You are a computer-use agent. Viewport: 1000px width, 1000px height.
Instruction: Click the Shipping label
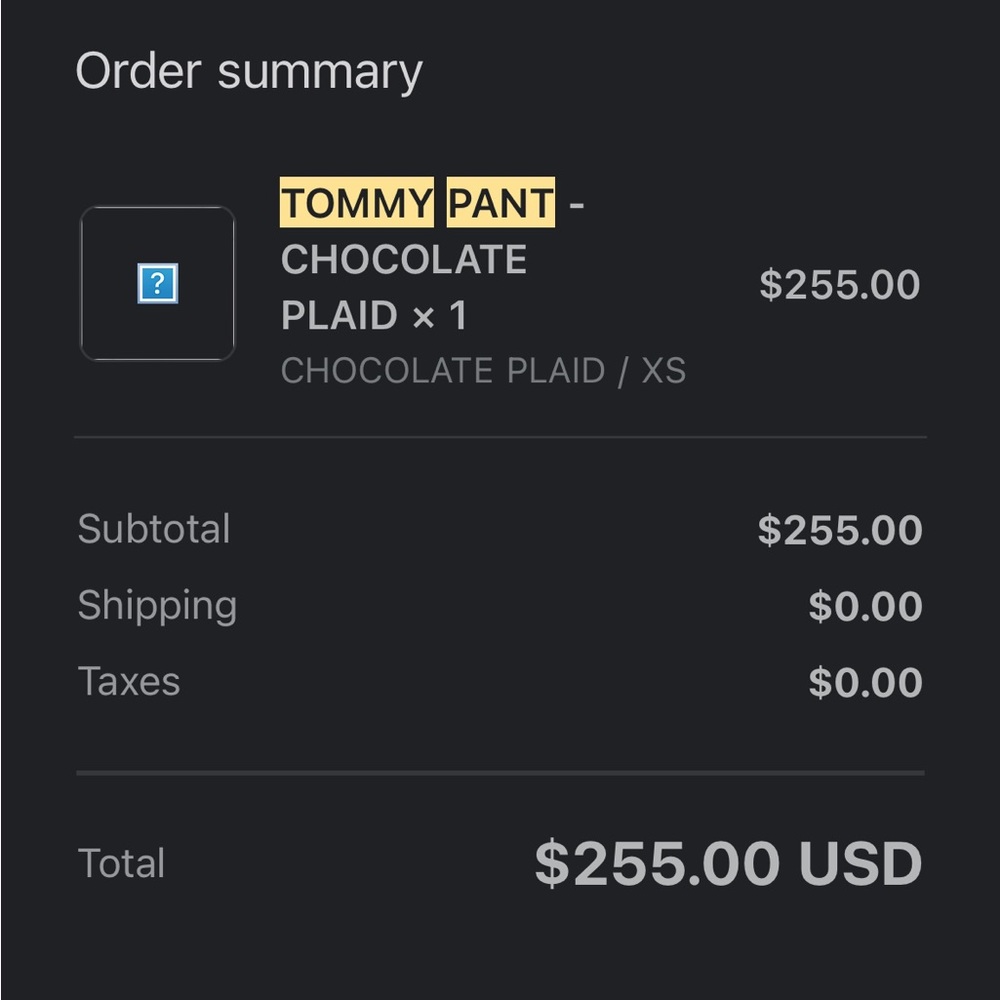click(157, 606)
